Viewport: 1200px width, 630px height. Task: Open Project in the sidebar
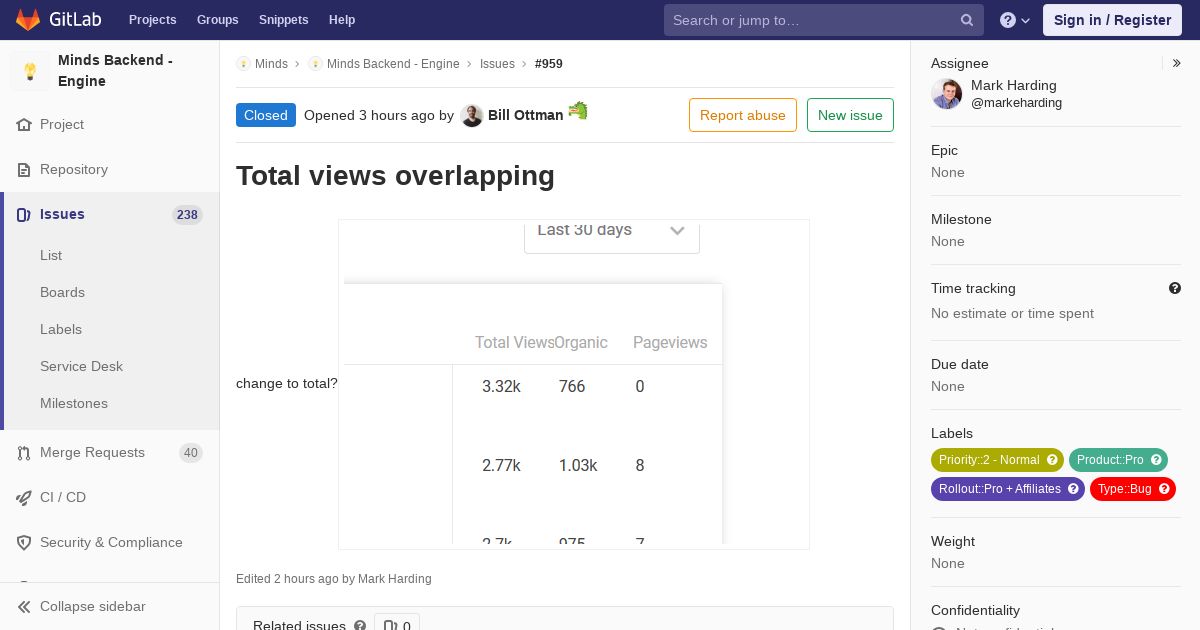click(62, 124)
